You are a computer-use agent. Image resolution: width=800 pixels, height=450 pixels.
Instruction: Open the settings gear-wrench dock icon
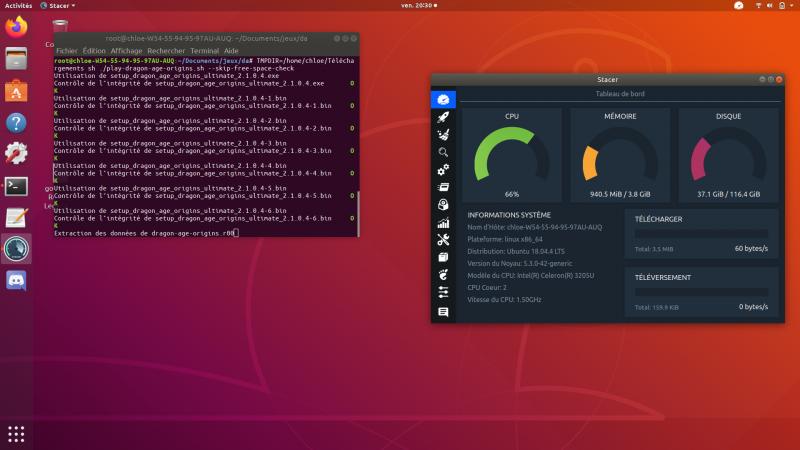[x=16, y=154]
